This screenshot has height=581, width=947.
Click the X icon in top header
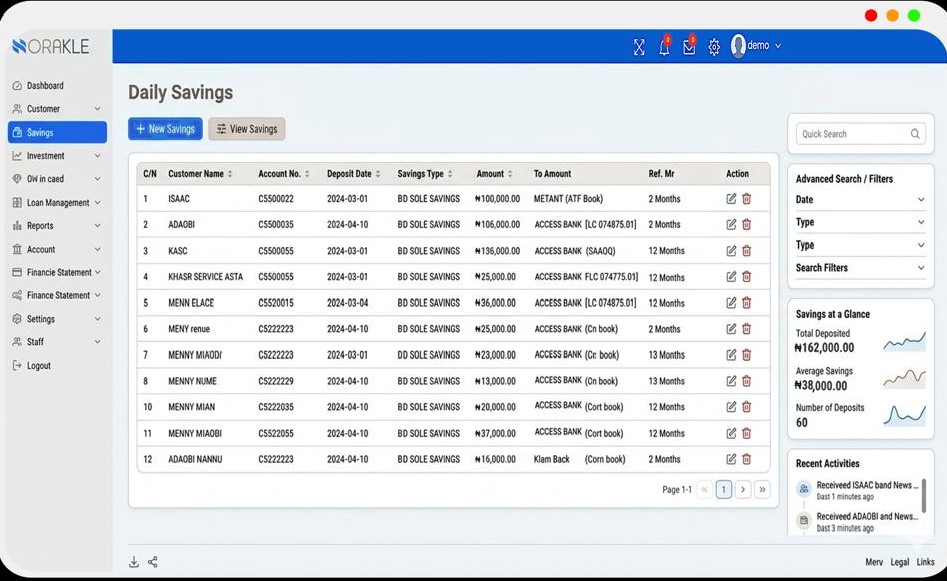tap(639, 47)
